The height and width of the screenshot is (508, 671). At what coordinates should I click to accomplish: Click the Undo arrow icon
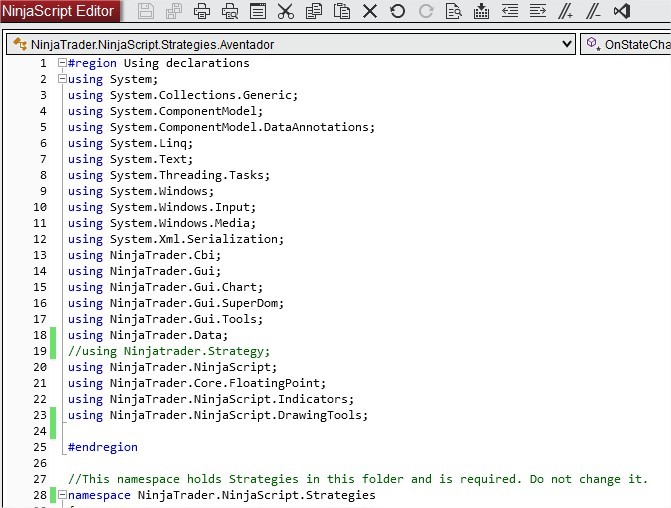398,11
